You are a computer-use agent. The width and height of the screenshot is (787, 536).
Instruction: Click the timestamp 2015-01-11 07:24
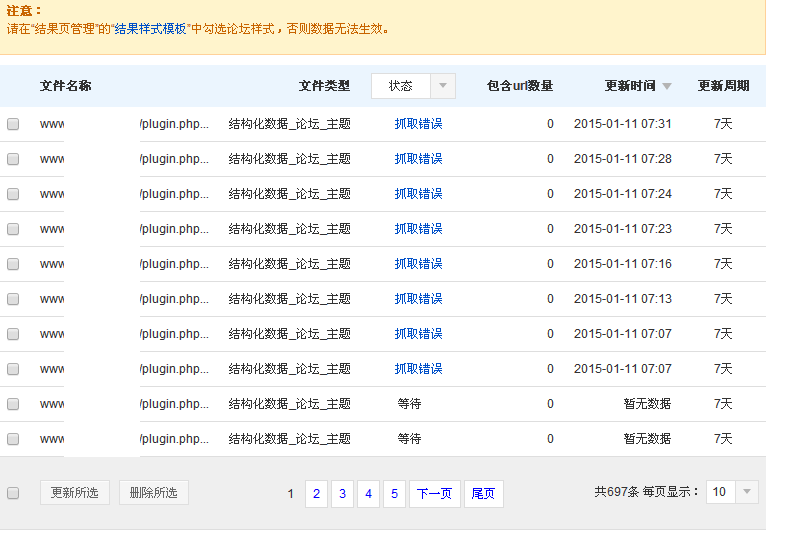coord(622,194)
